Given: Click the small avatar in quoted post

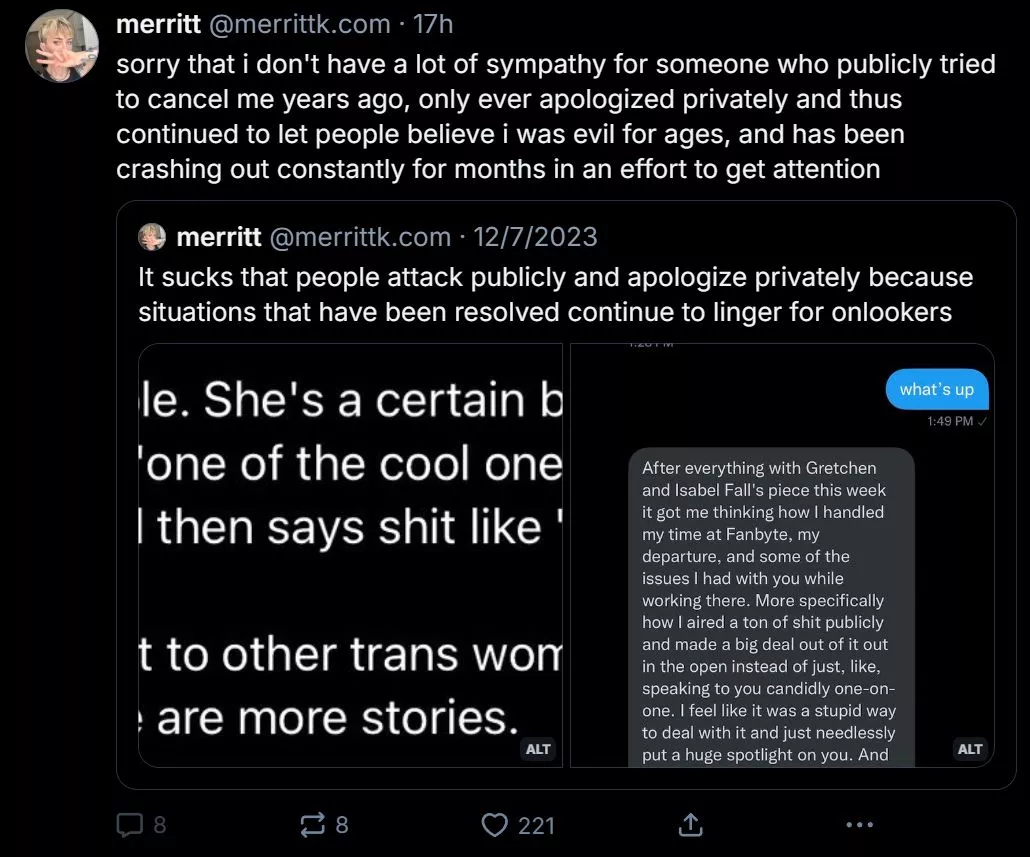Looking at the screenshot, I should pyautogui.click(x=152, y=237).
